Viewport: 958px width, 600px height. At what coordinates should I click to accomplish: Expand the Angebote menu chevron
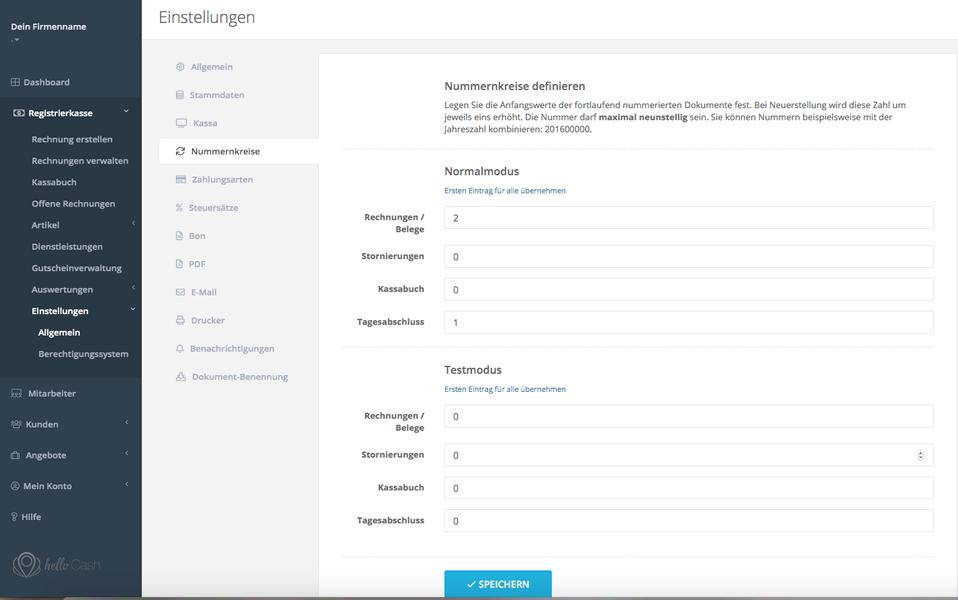[x=126, y=453]
